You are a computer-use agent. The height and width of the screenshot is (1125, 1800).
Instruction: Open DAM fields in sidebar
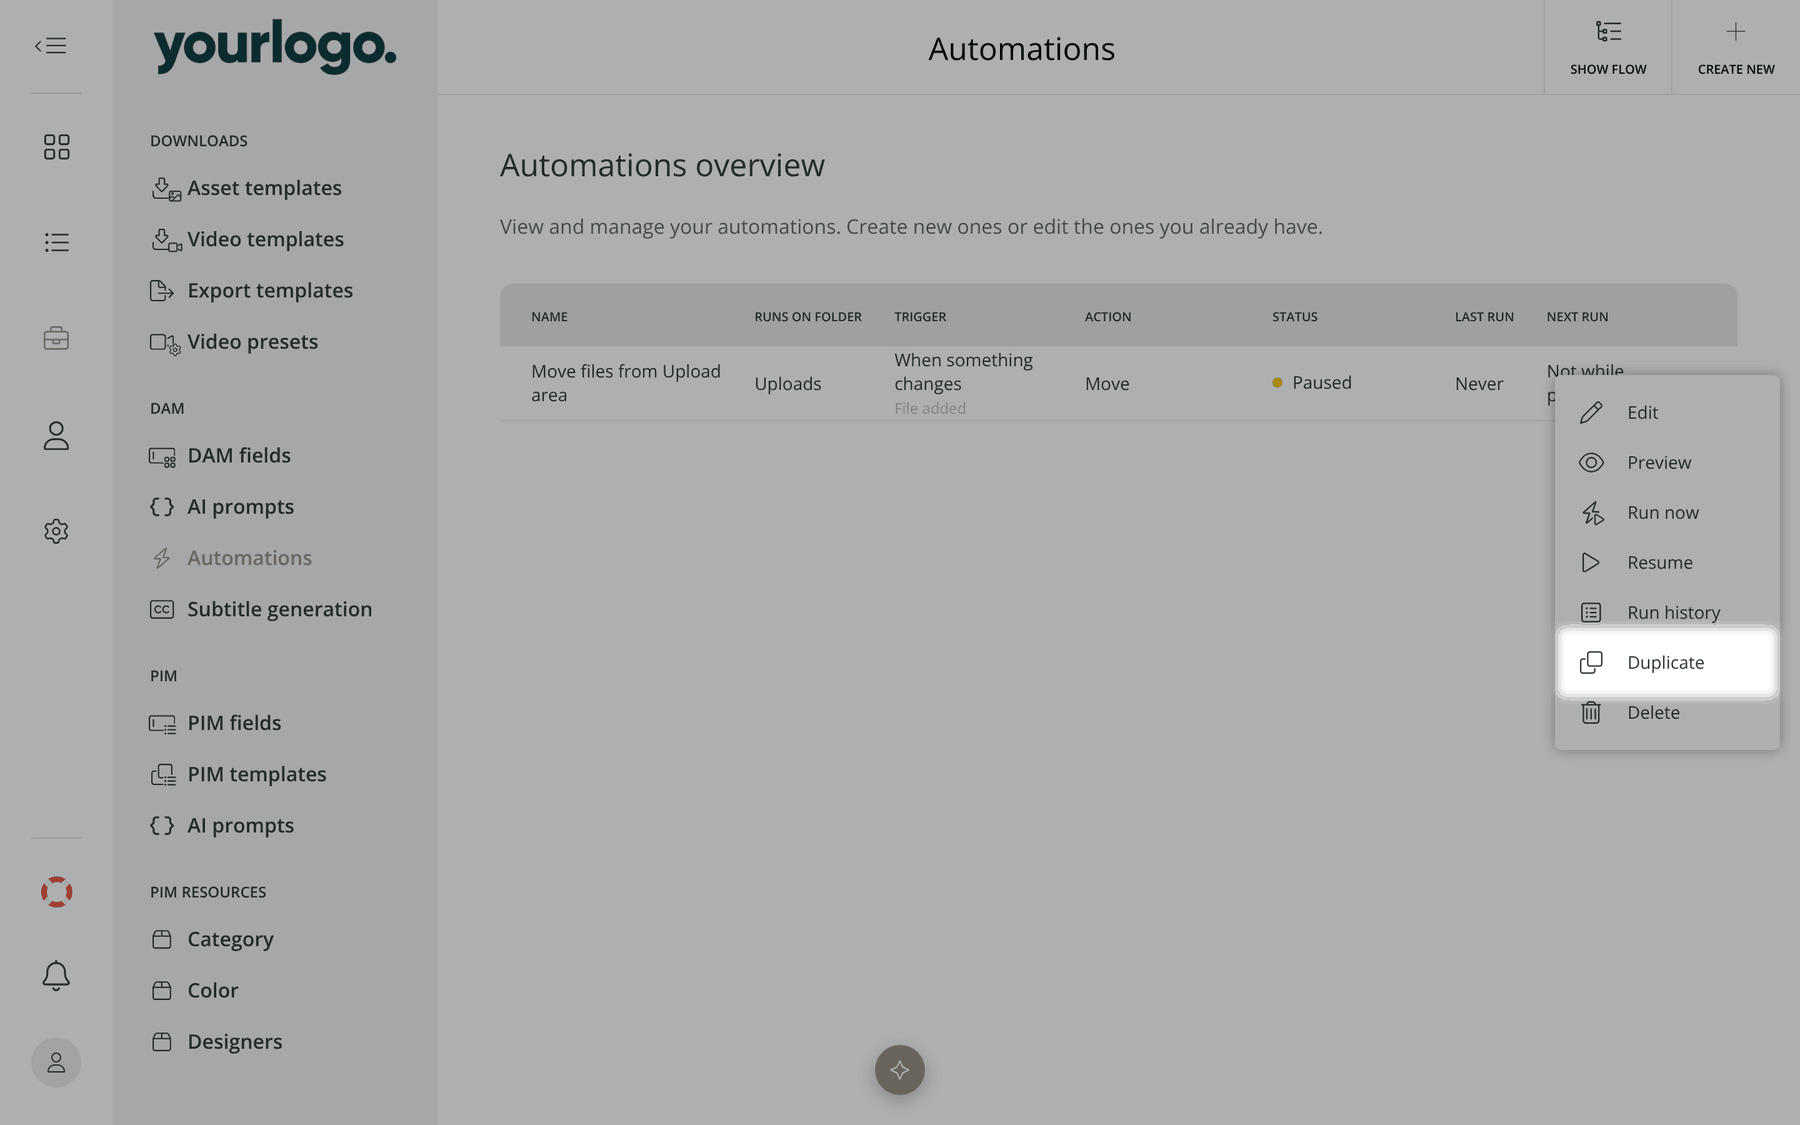point(220,456)
